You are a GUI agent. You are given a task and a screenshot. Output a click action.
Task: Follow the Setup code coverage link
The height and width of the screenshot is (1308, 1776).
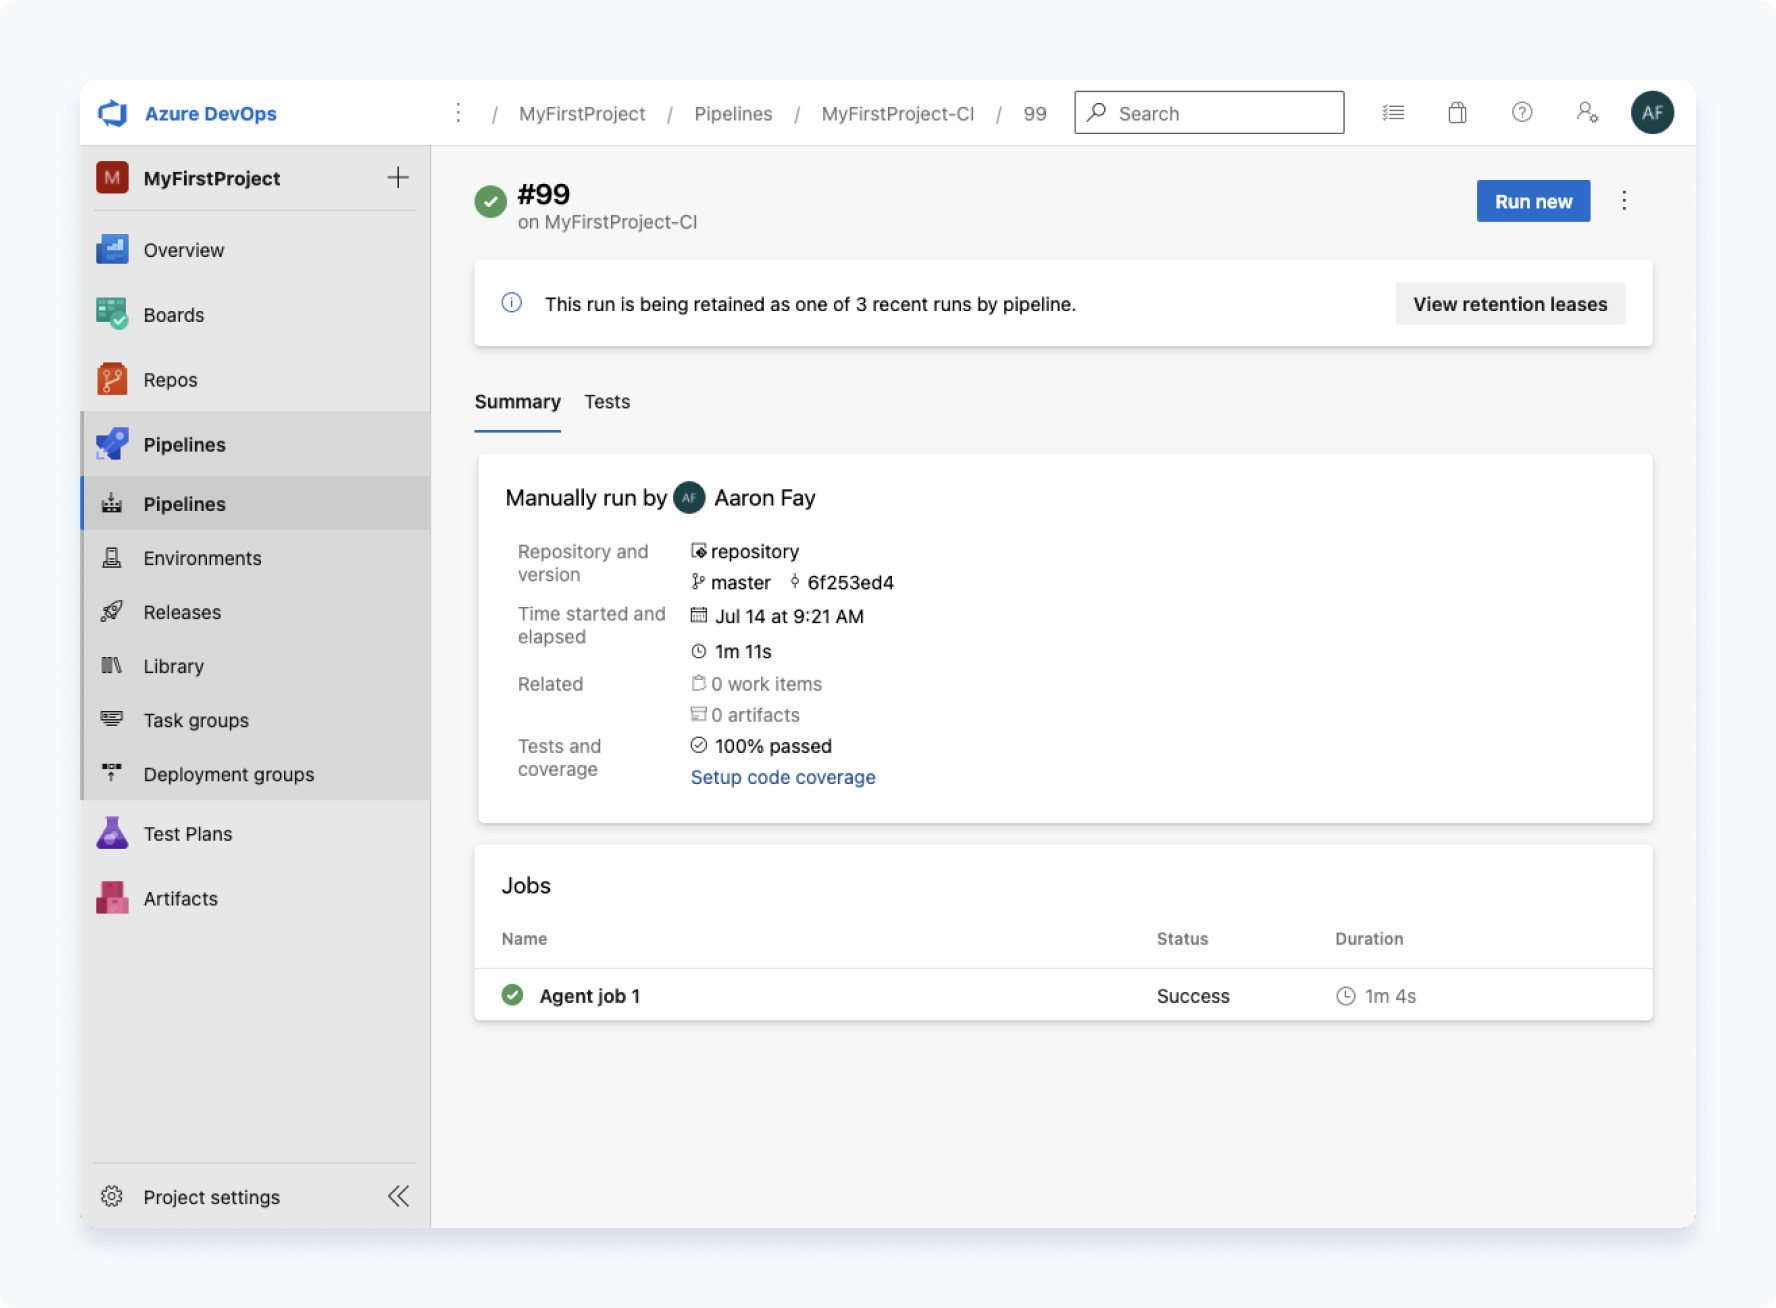tap(782, 777)
